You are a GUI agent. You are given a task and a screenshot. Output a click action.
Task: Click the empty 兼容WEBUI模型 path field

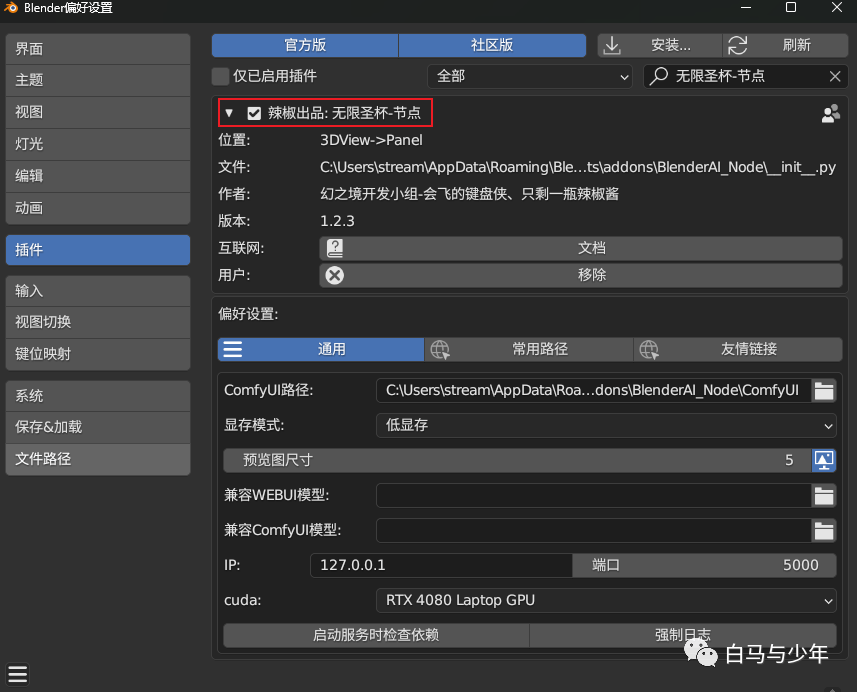tap(594, 496)
